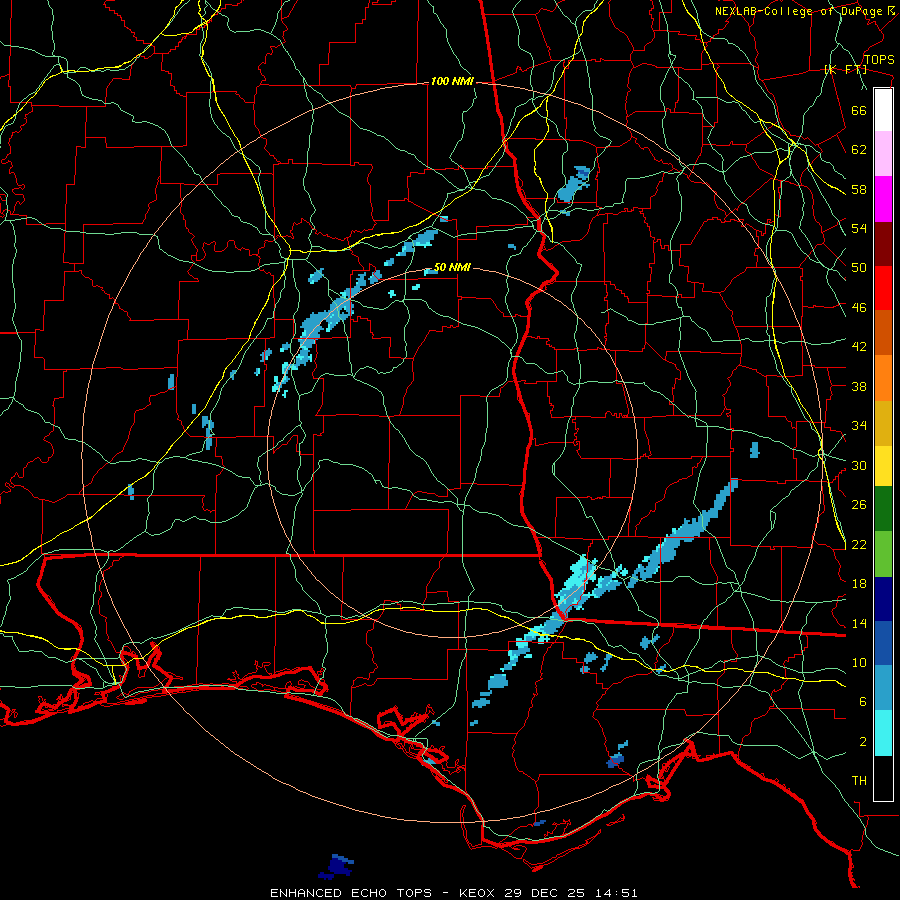The height and width of the screenshot is (900, 900).
Task: Click the legend value "26"
Action: click(859, 505)
